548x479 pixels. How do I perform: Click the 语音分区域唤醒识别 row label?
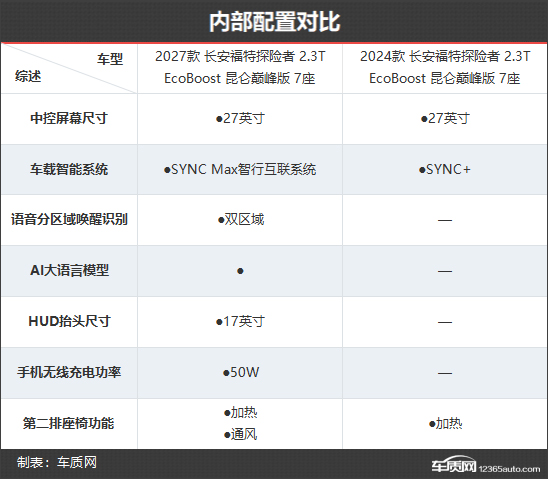[69, 219]
